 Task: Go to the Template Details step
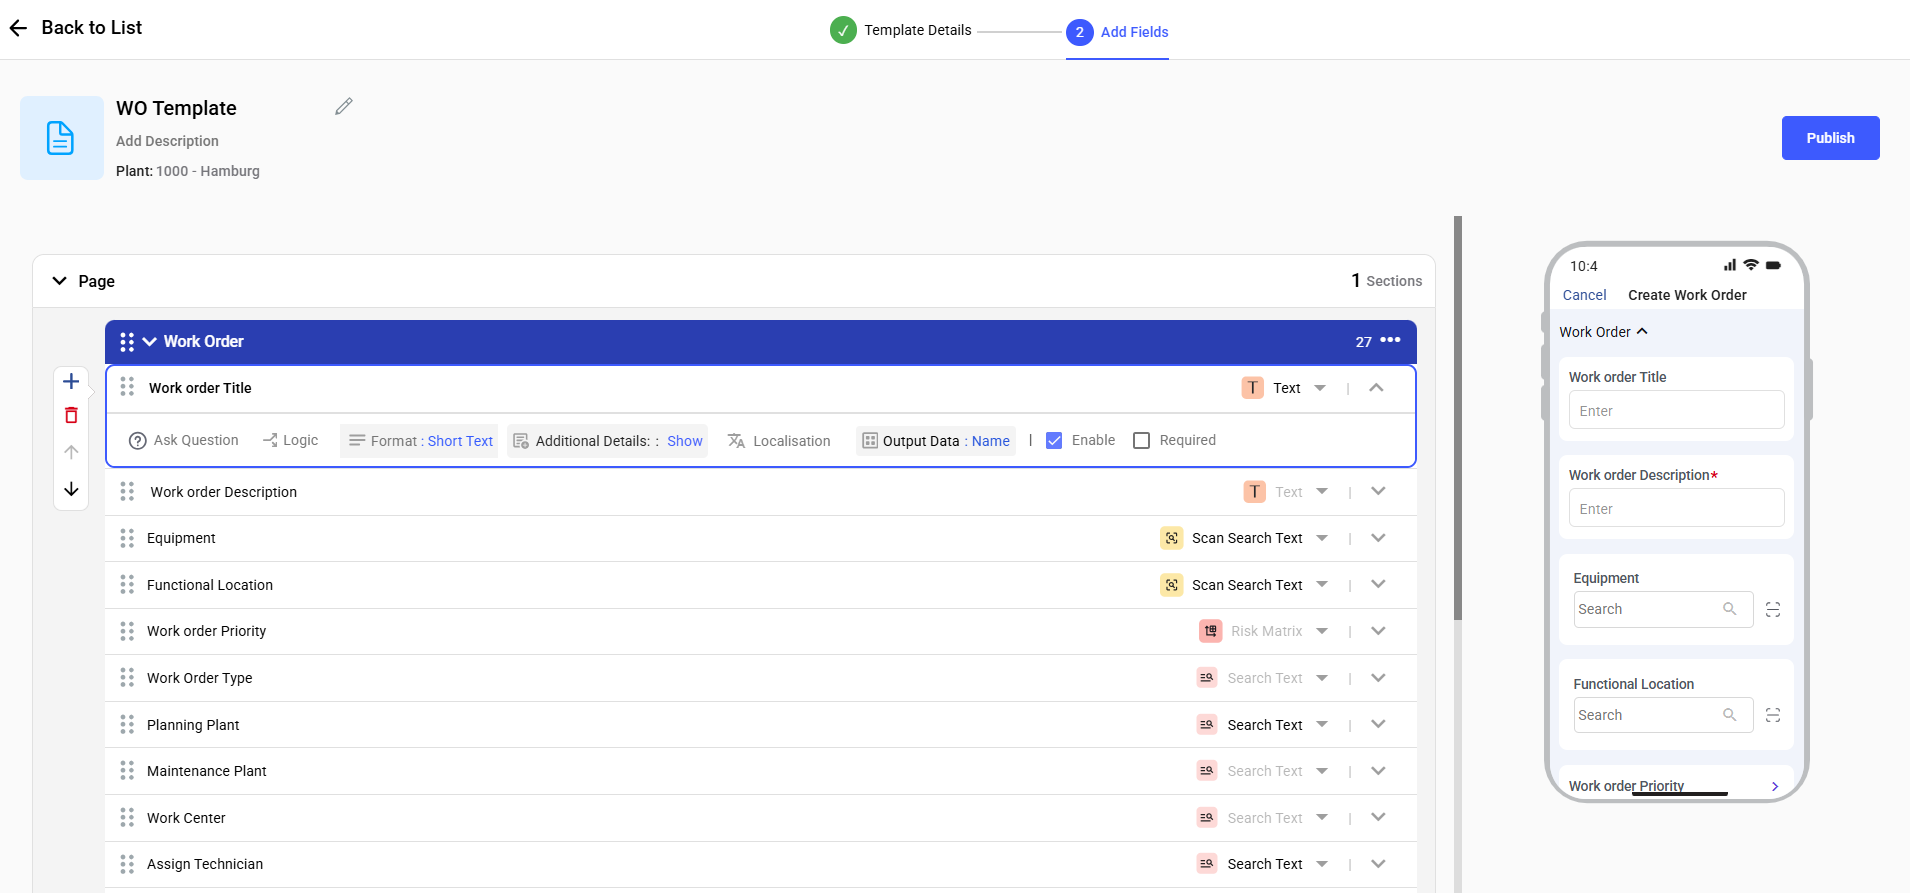[916, 30]
